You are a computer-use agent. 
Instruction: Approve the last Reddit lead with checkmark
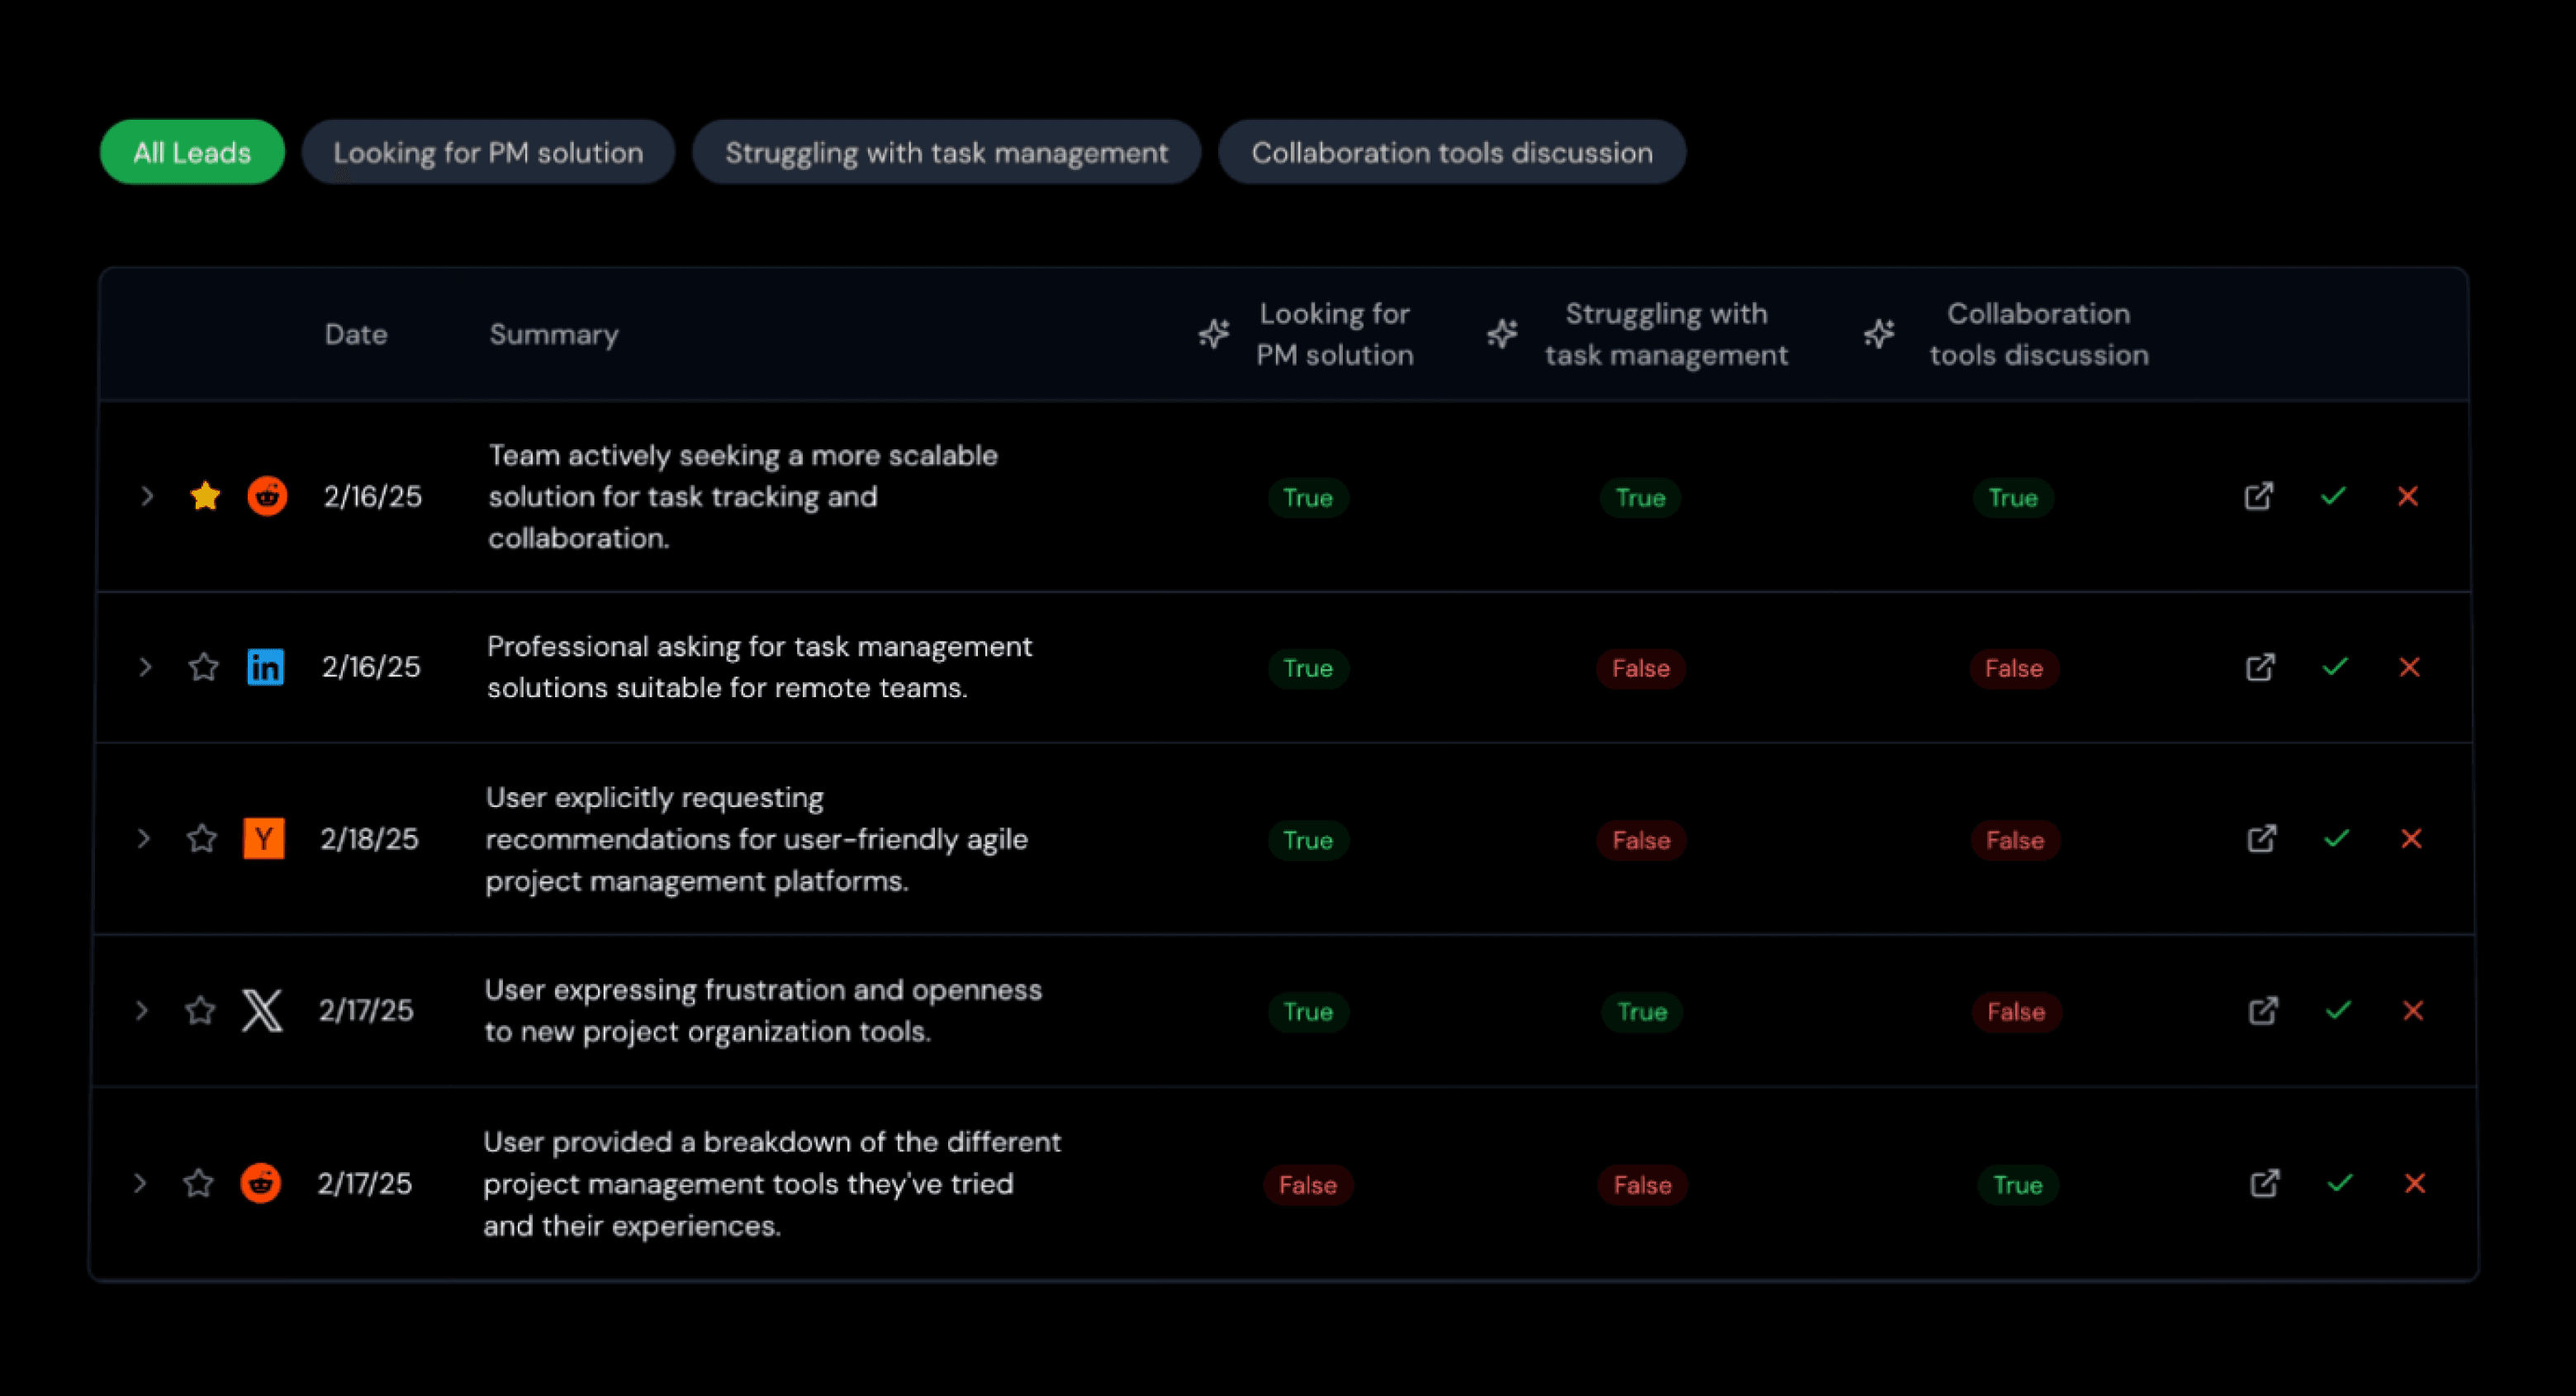2339,1183
